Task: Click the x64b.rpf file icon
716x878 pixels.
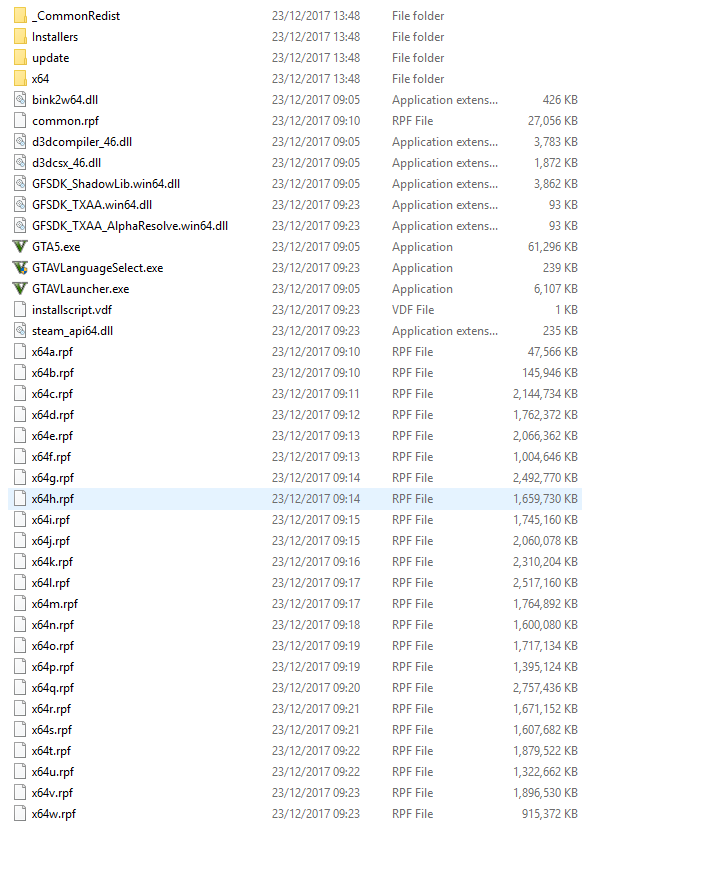Action: click(20, 373)
